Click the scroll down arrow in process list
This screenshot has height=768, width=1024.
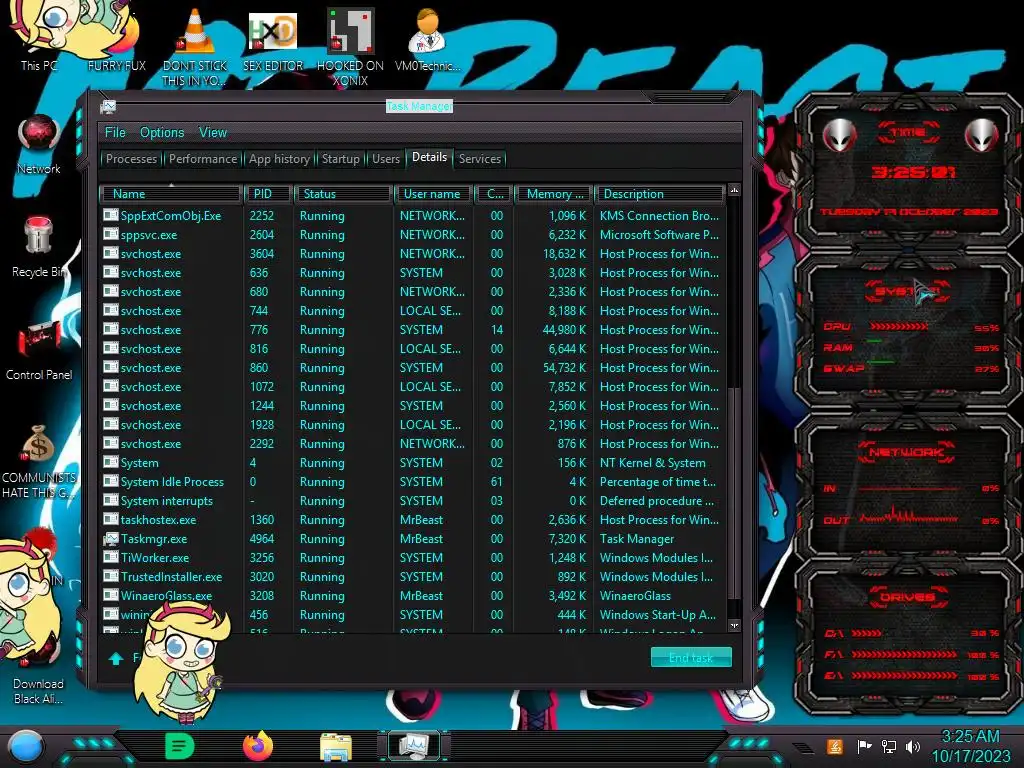pyautogui.click(x=734, y=625)
